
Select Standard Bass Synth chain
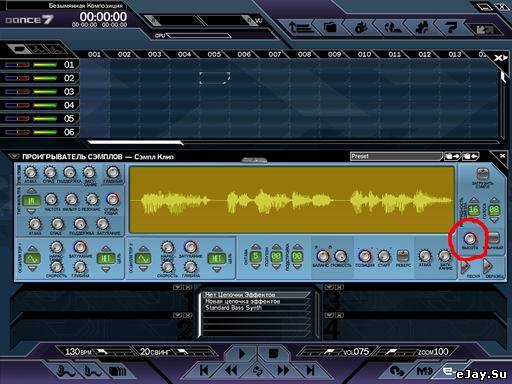point(256,308)
